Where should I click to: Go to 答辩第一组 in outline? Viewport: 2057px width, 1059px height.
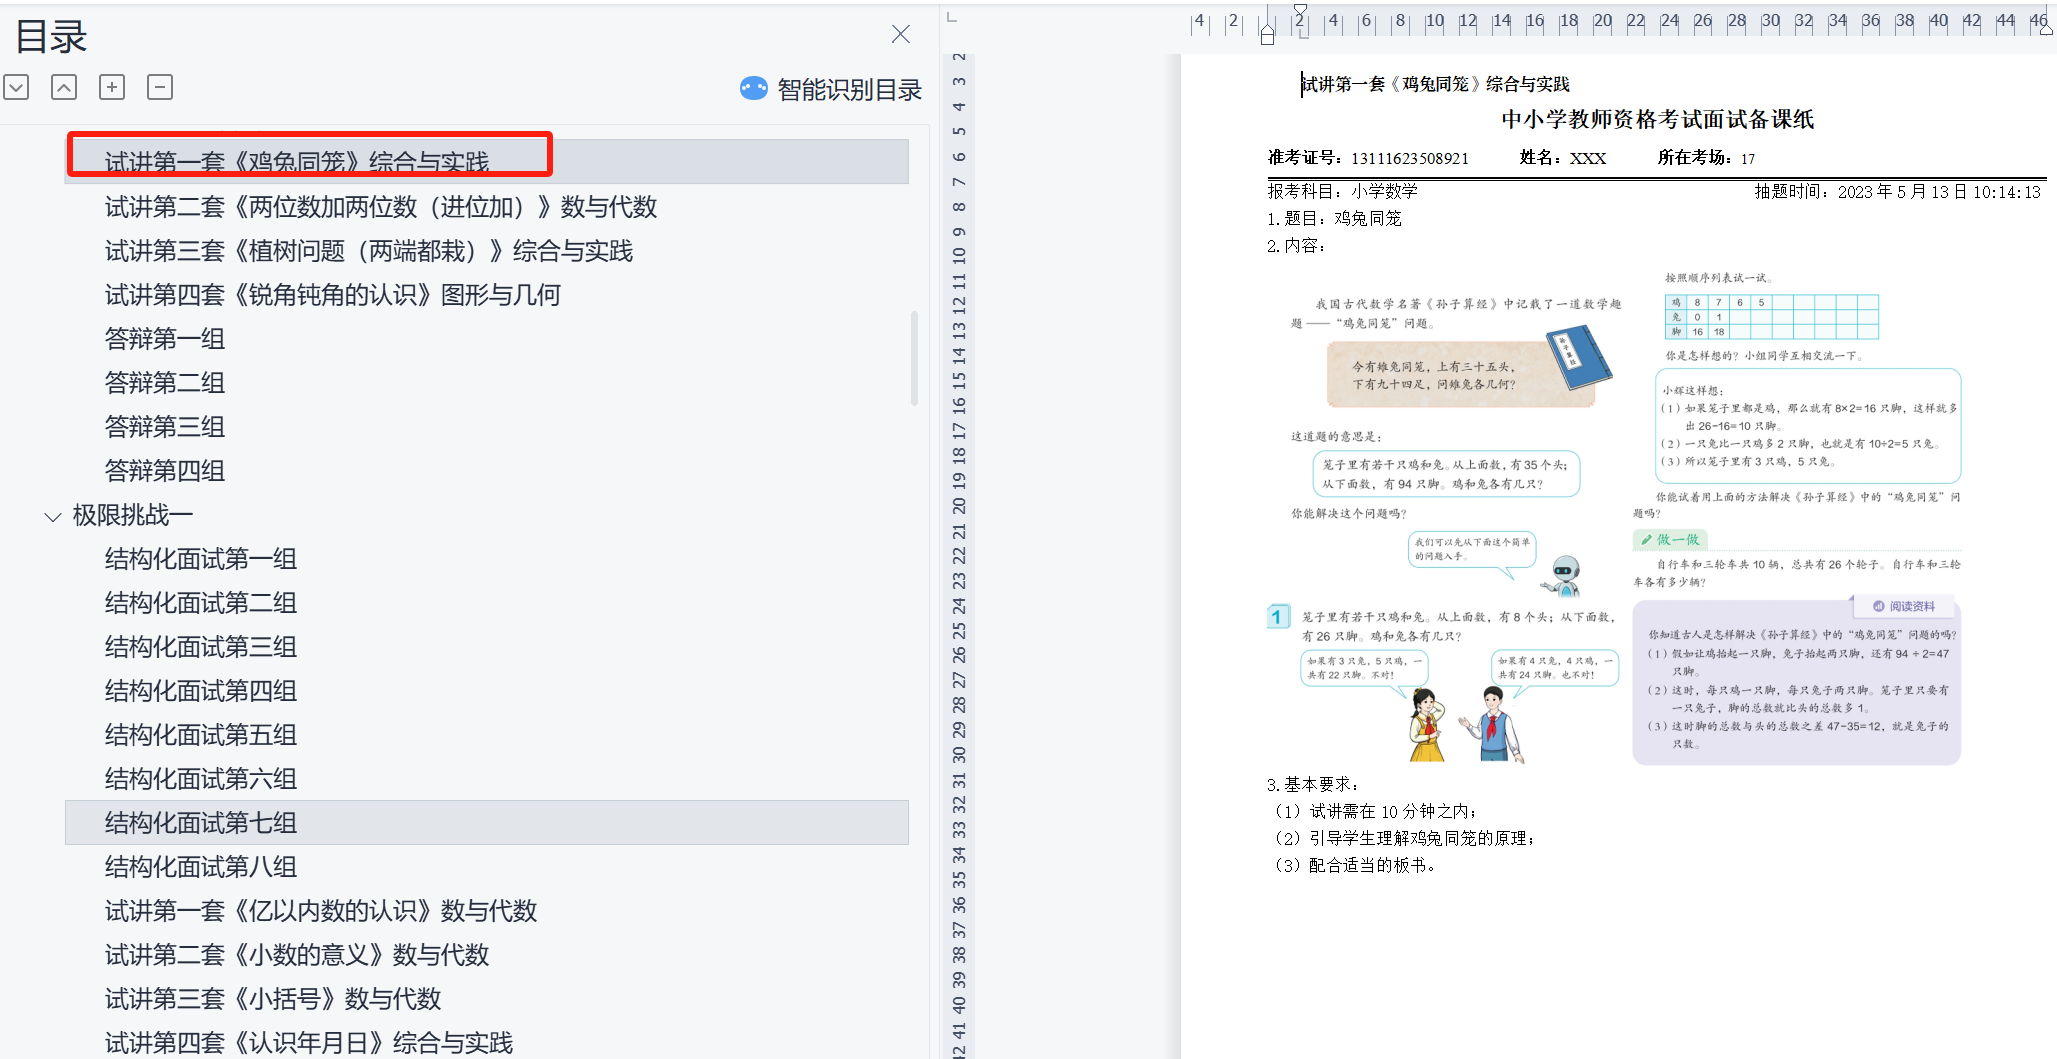(x=165, y=339)
